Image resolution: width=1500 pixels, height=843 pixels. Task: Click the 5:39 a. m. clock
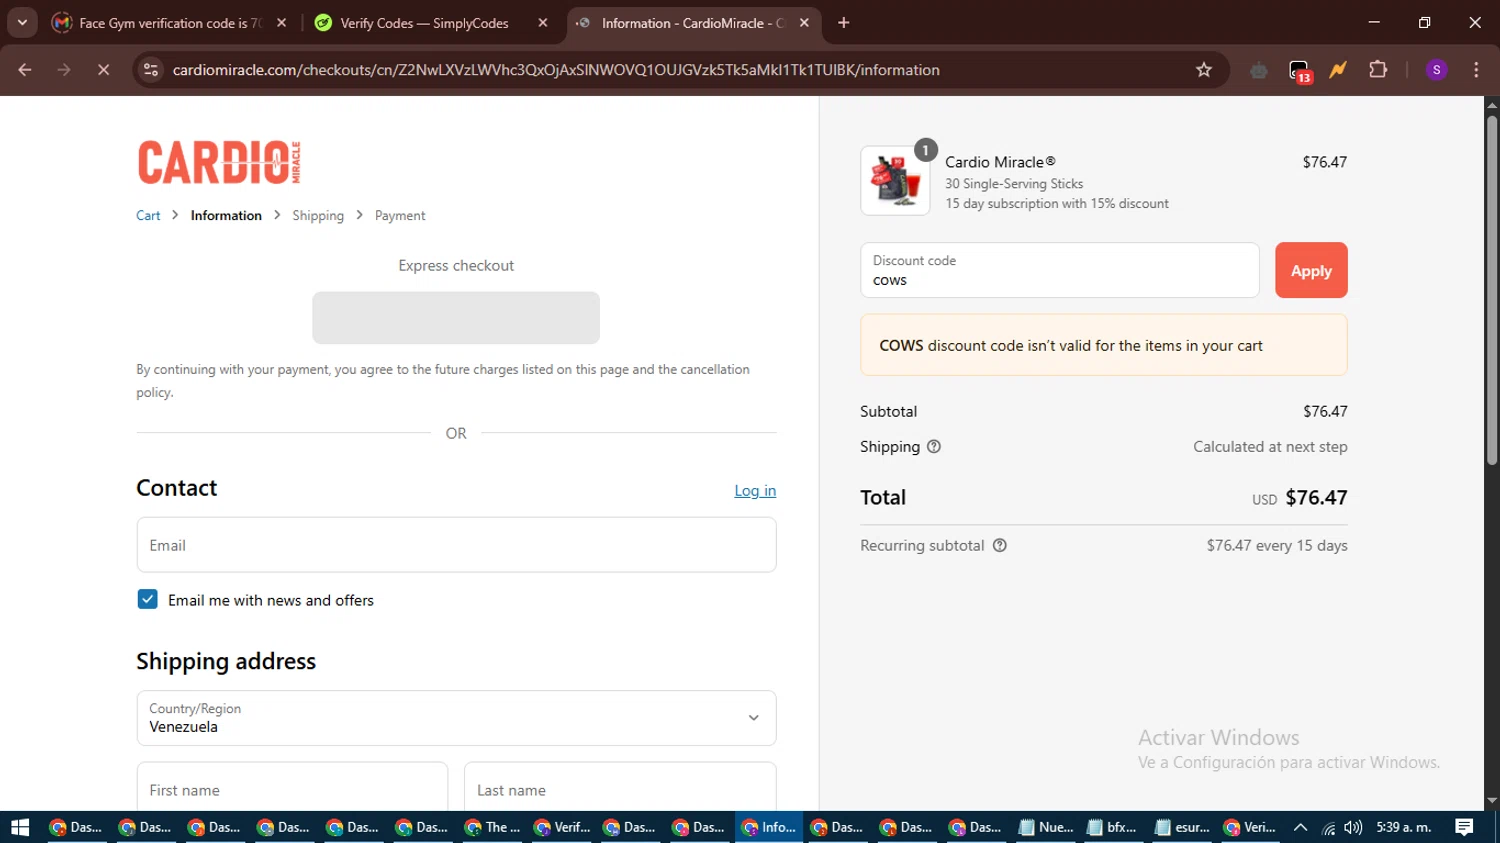(1404, 827)
